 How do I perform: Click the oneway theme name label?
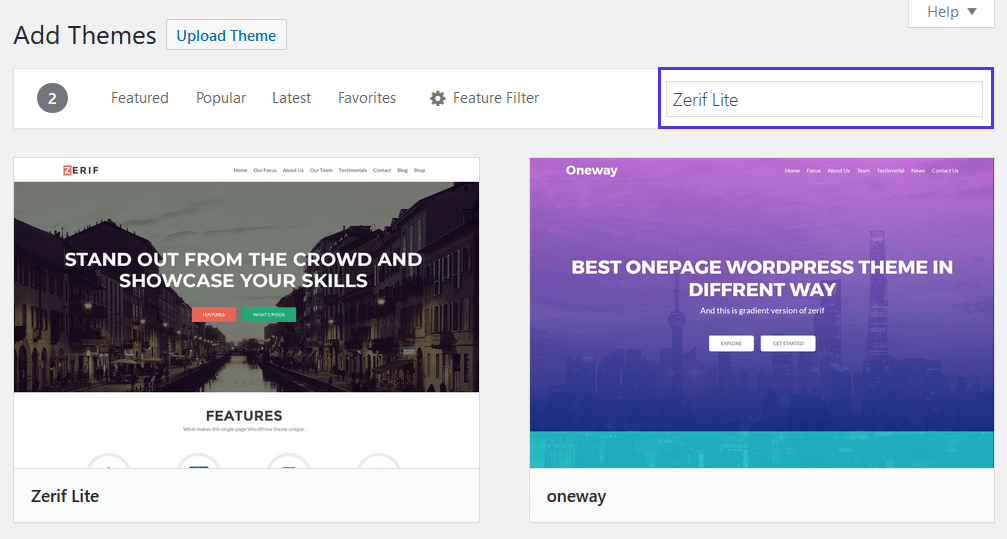pyautogui.click(x=576, y=496)
